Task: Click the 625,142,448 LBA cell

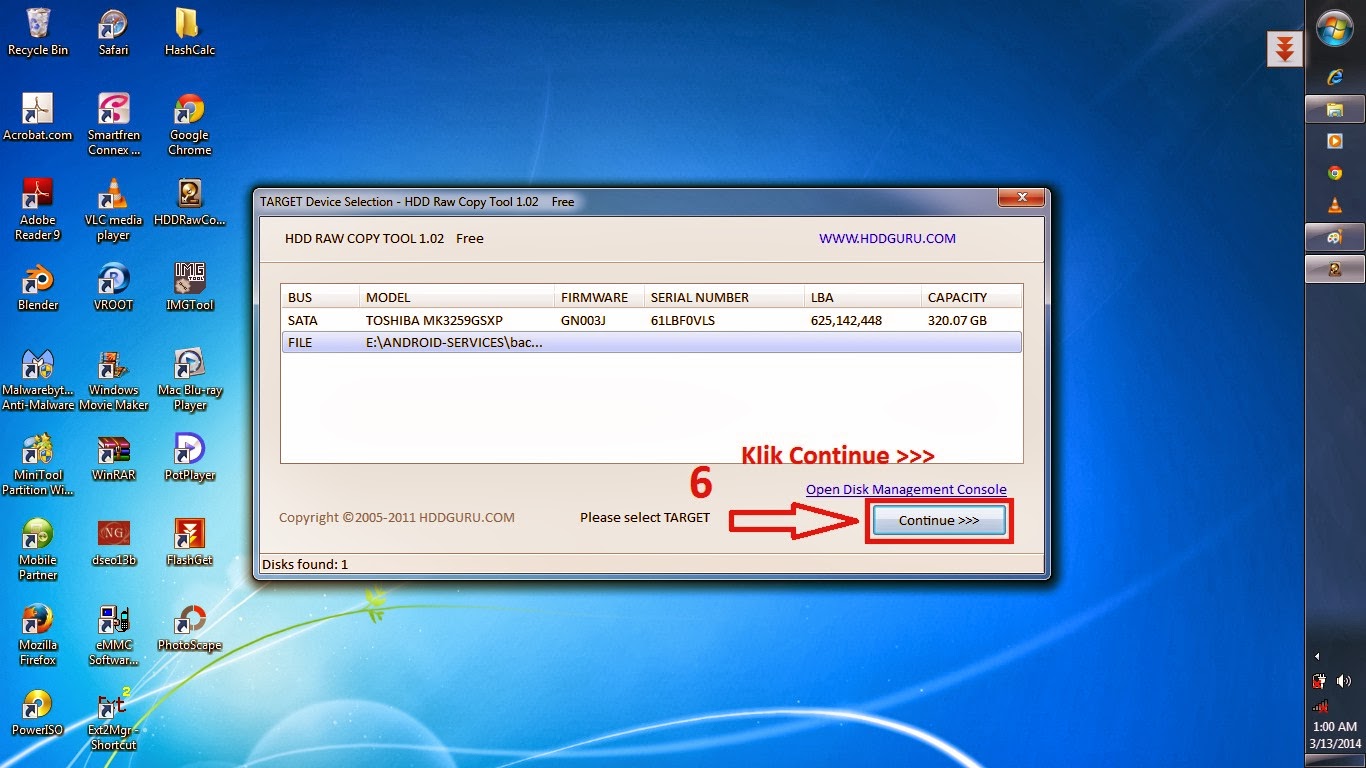Action: (x=846, y=321)
